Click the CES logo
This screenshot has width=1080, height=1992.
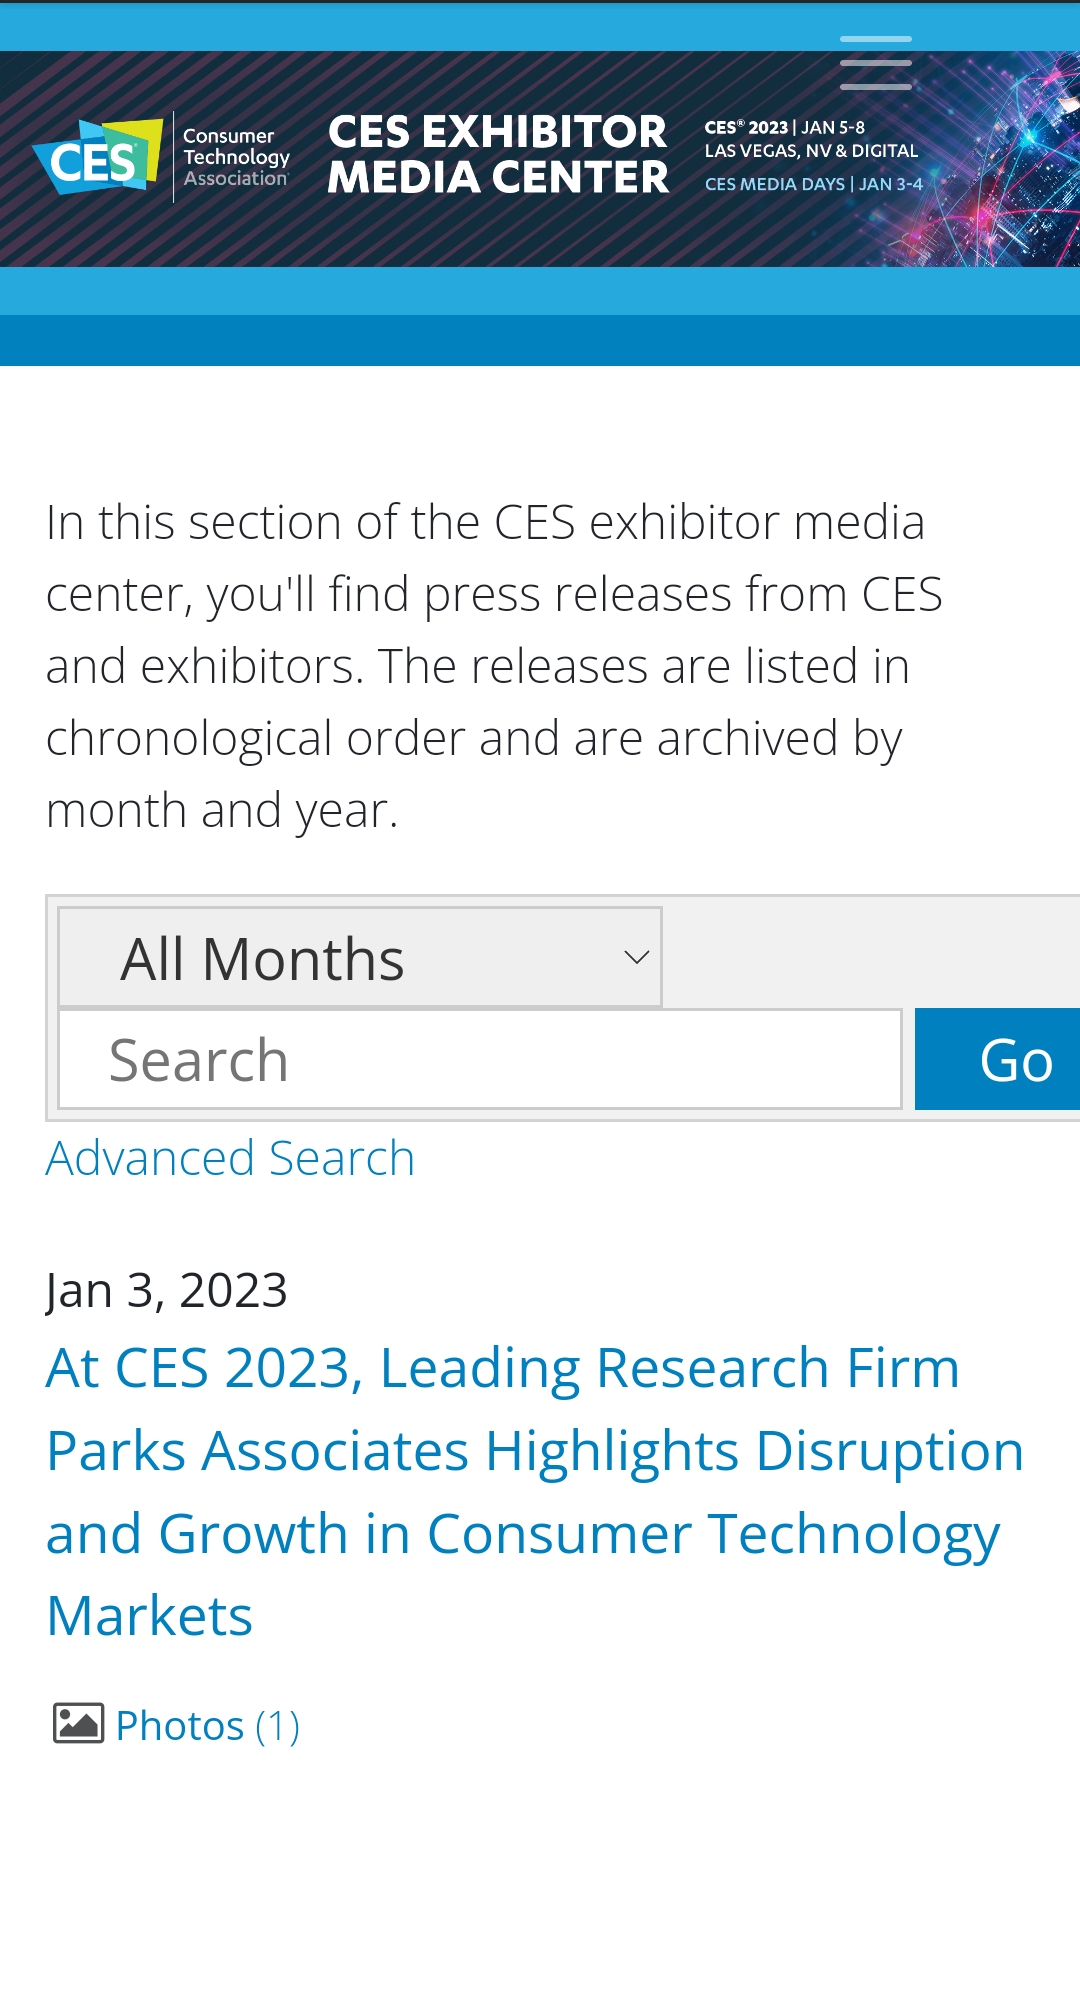[98, 158]
